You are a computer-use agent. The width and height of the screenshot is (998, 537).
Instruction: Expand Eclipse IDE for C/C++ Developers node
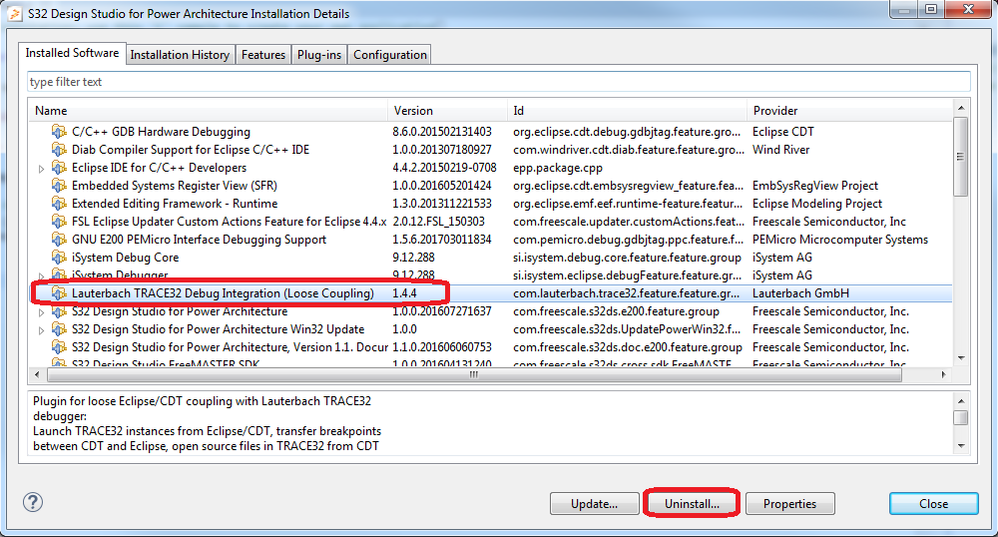(x=41, y=169)
